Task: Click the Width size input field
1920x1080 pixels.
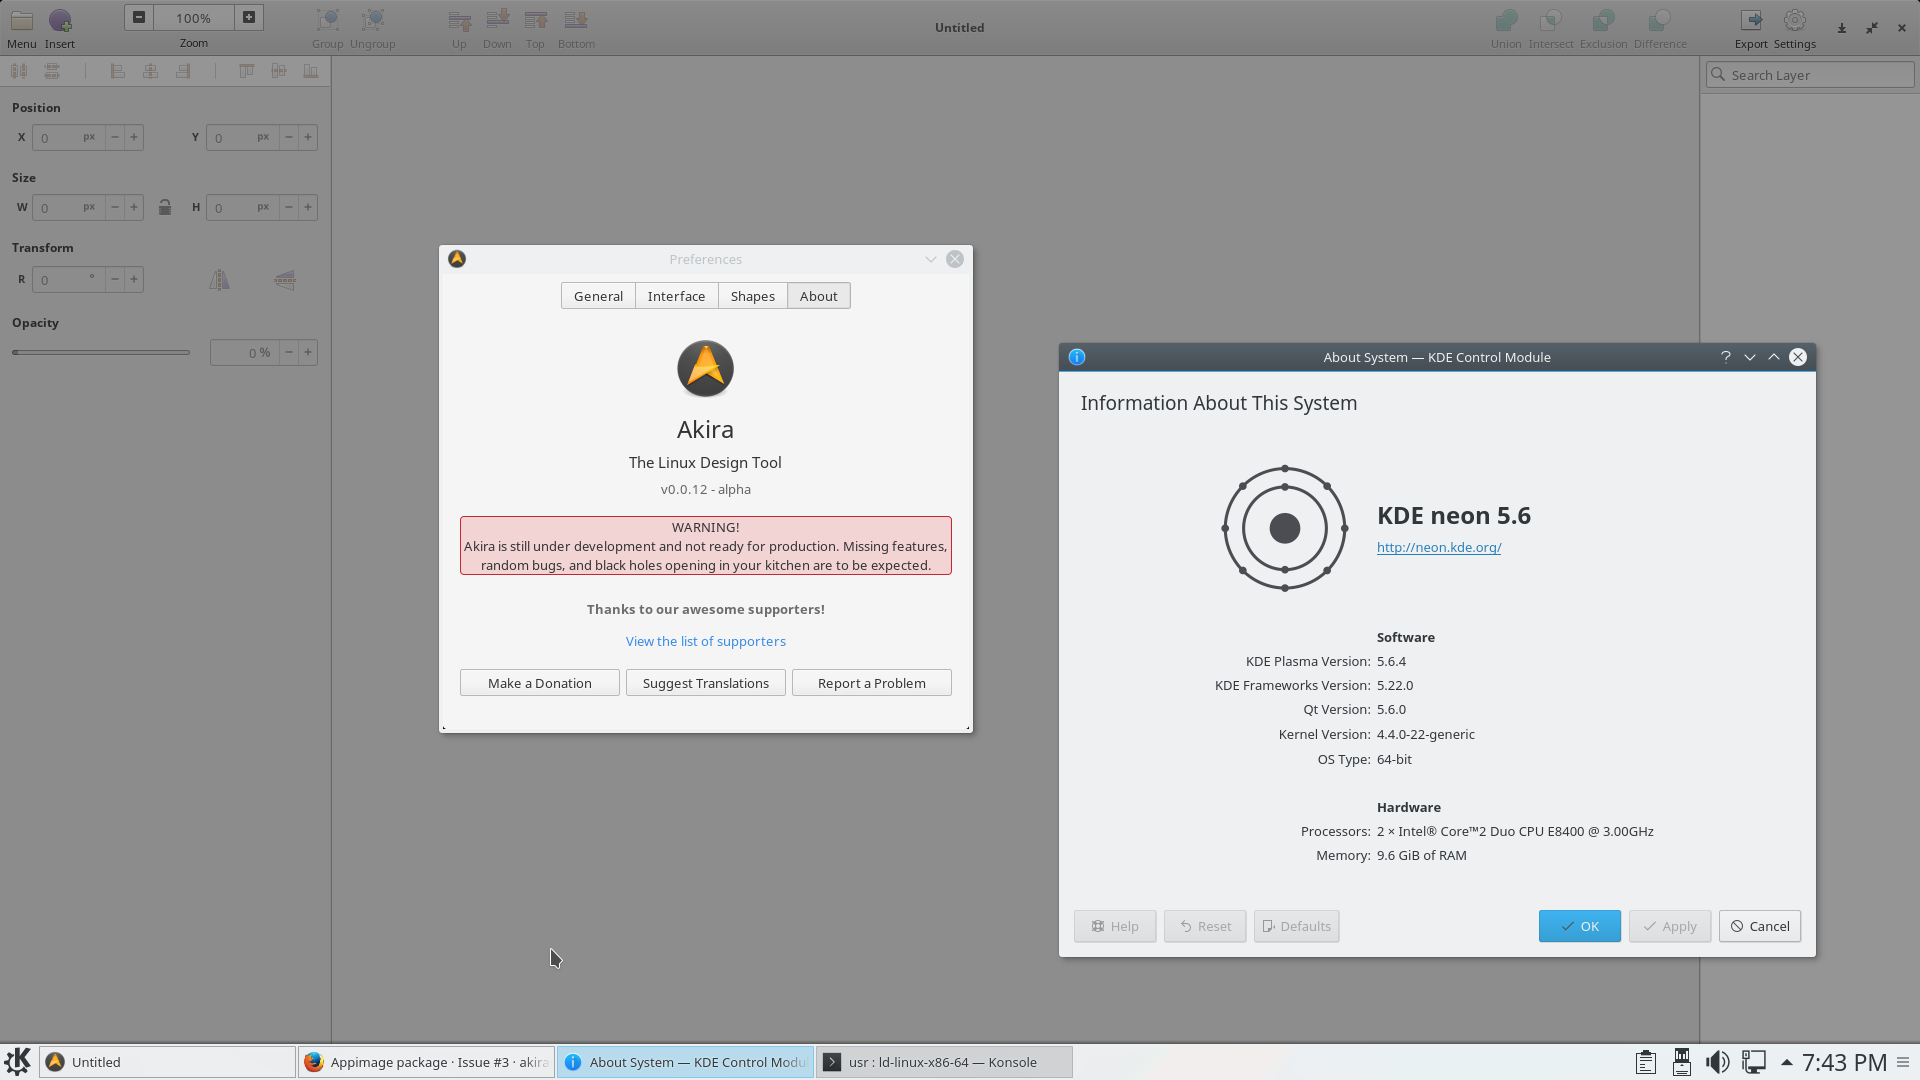Action: click(69, 207)
